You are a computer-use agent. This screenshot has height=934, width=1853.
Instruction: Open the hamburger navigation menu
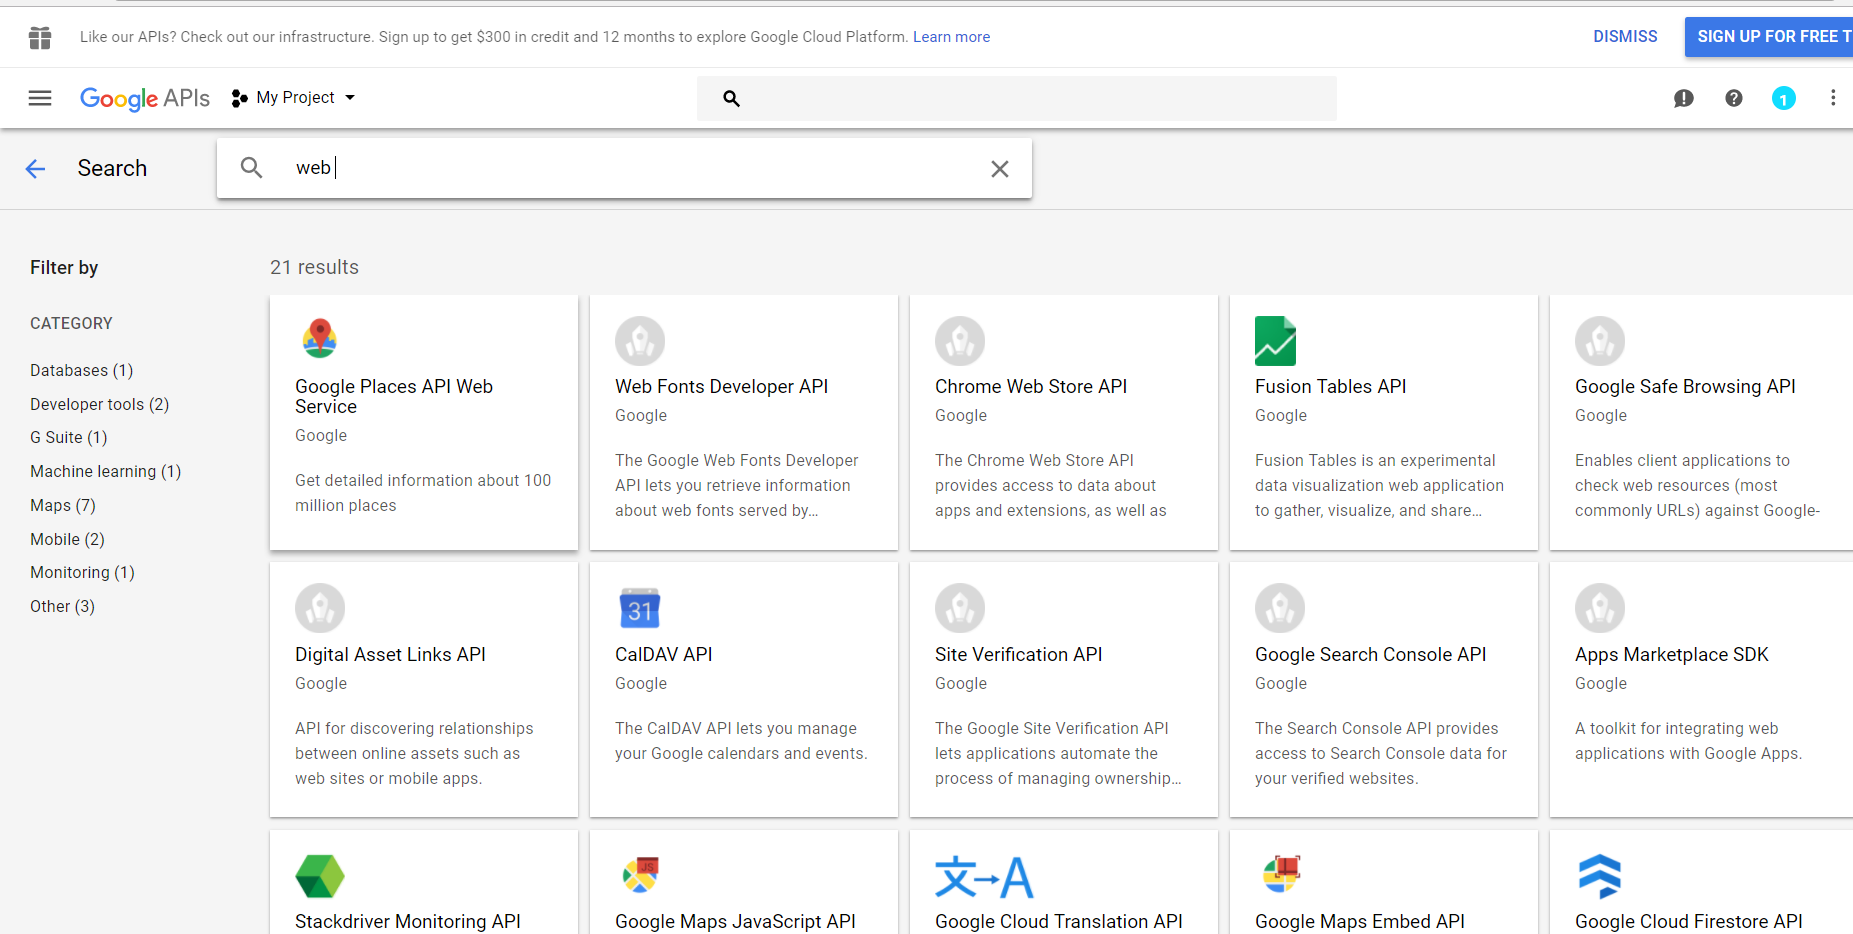[40, 98]
